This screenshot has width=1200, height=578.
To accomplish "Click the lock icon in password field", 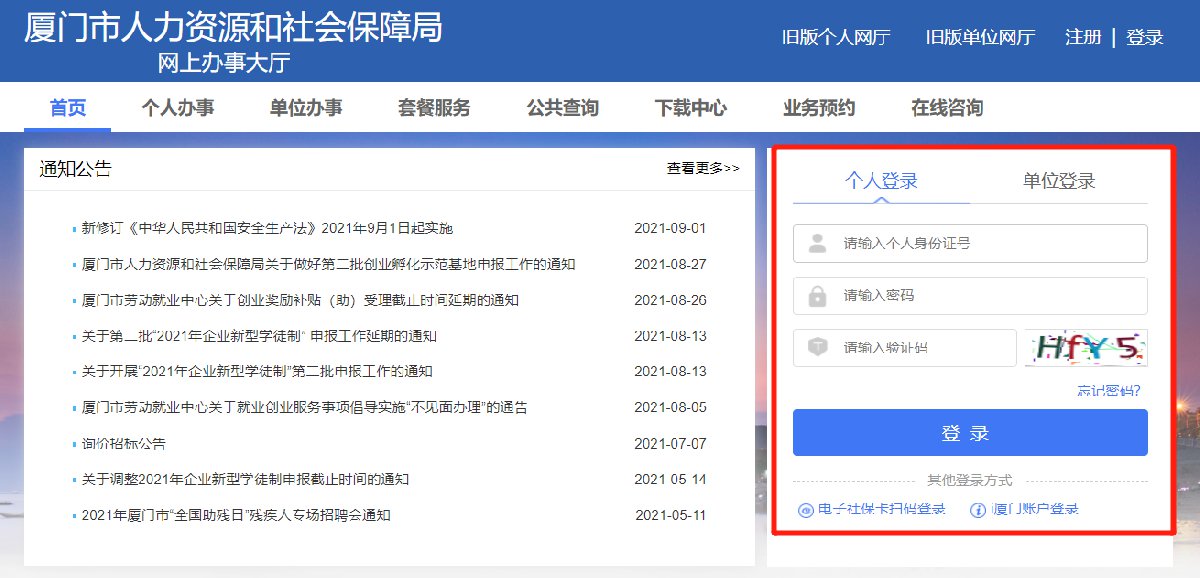I will point(817,296).
